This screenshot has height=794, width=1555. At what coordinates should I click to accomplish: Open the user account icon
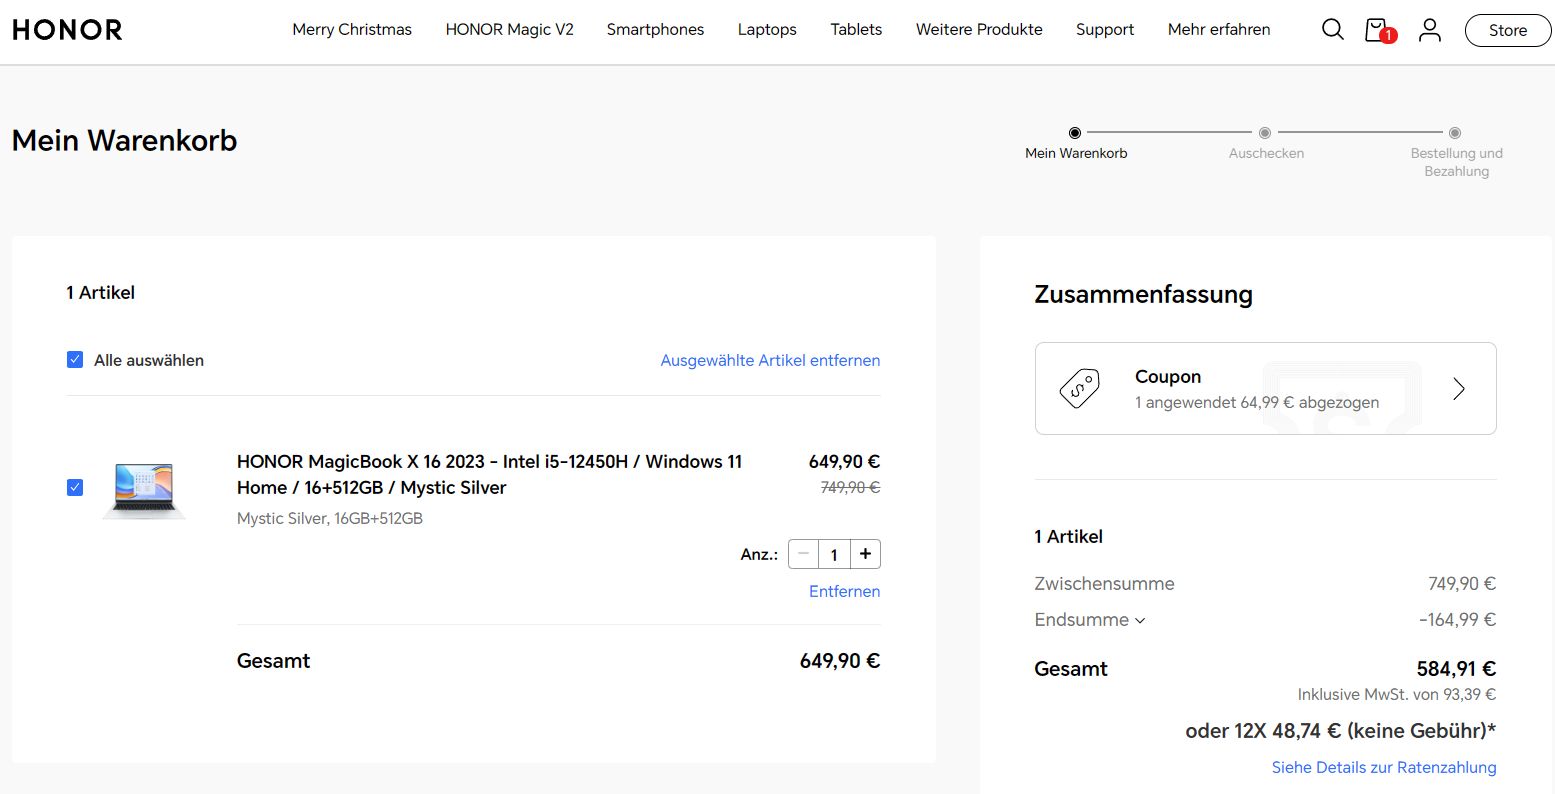click(1430, 30)
